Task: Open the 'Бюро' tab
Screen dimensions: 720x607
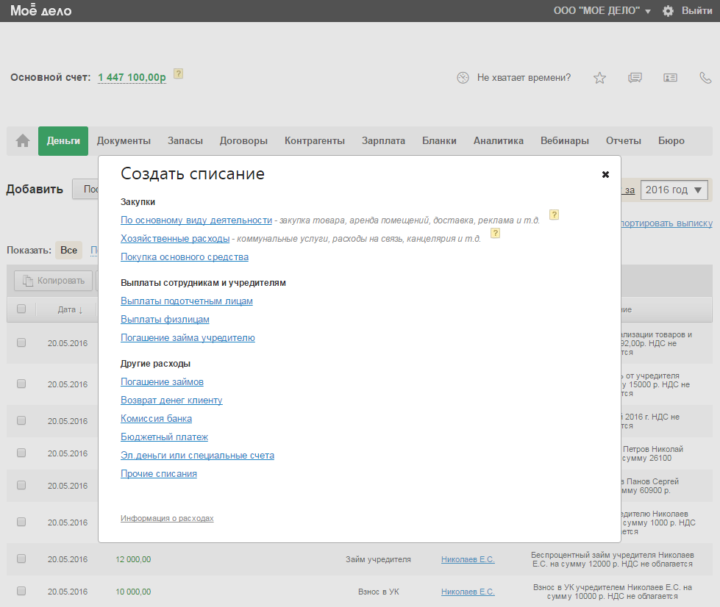Action: pyautogui.click(x=671, y=141)
